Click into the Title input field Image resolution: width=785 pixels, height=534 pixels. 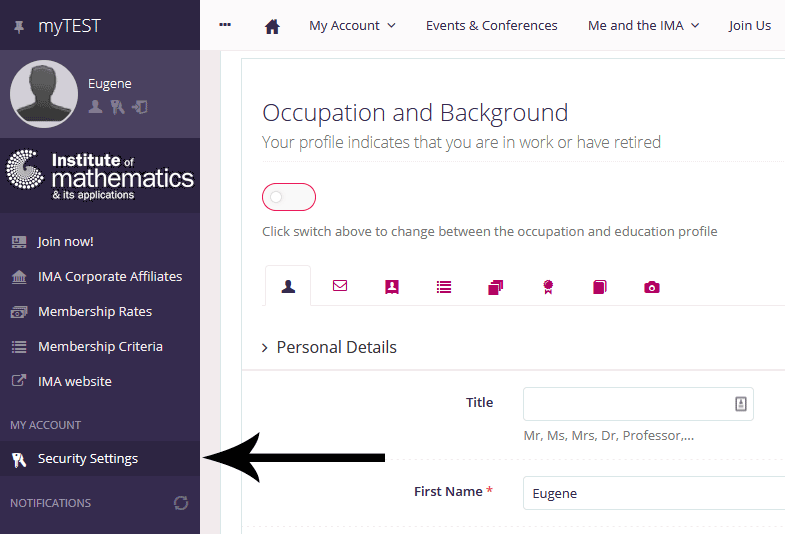point(638,404)
